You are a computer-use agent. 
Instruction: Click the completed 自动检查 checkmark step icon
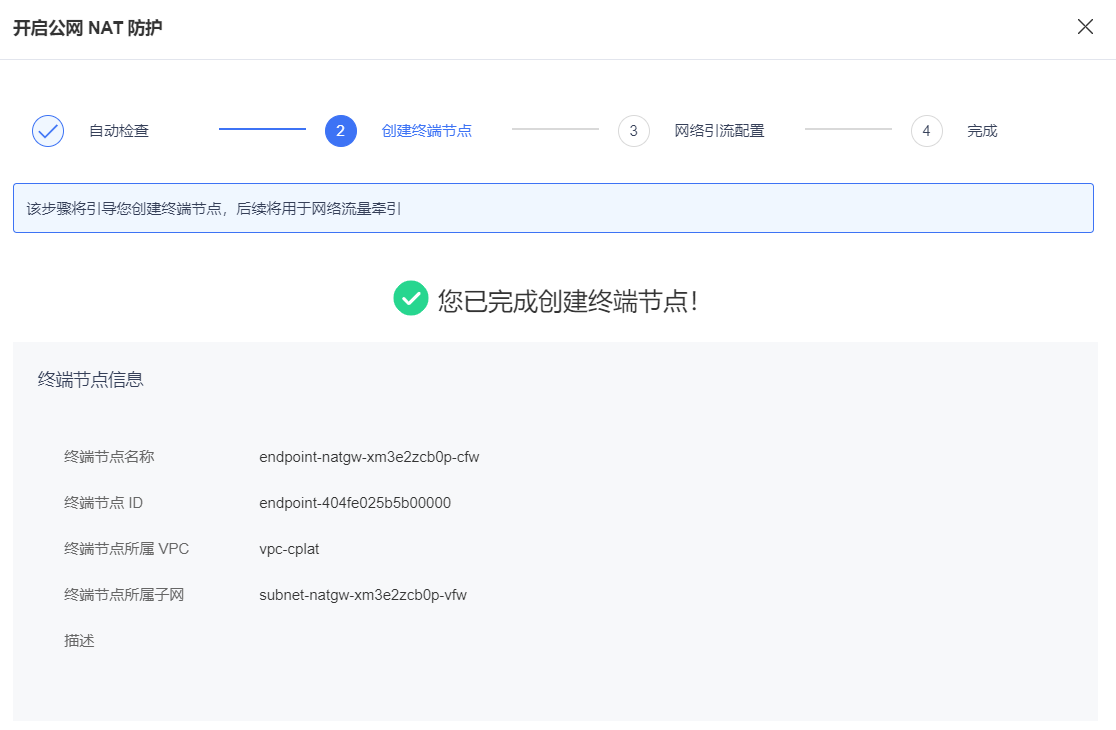[48, 131]
